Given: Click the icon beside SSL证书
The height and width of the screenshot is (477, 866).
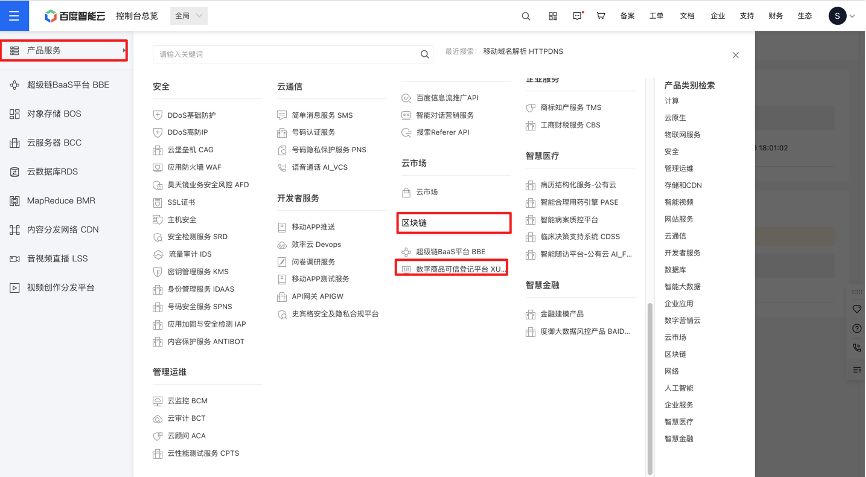Looking at the screenshot, I should [157, 203].
